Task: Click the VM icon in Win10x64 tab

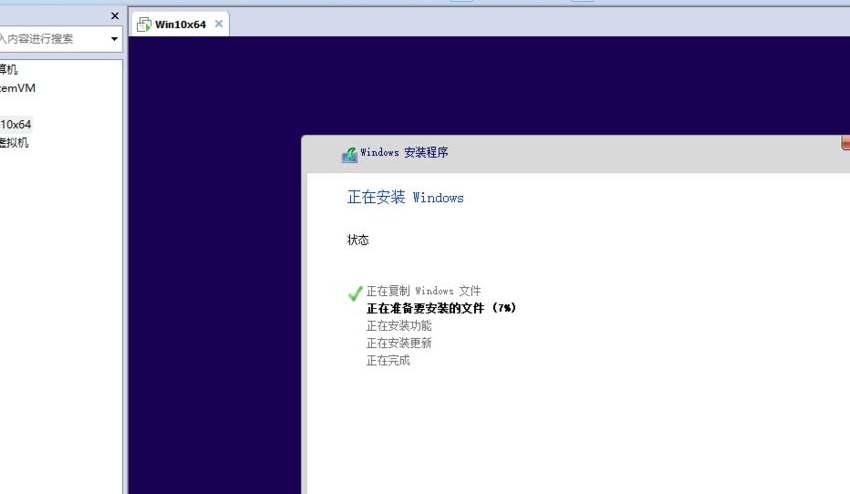Action: pyautogui.click(x=144, y=24)
